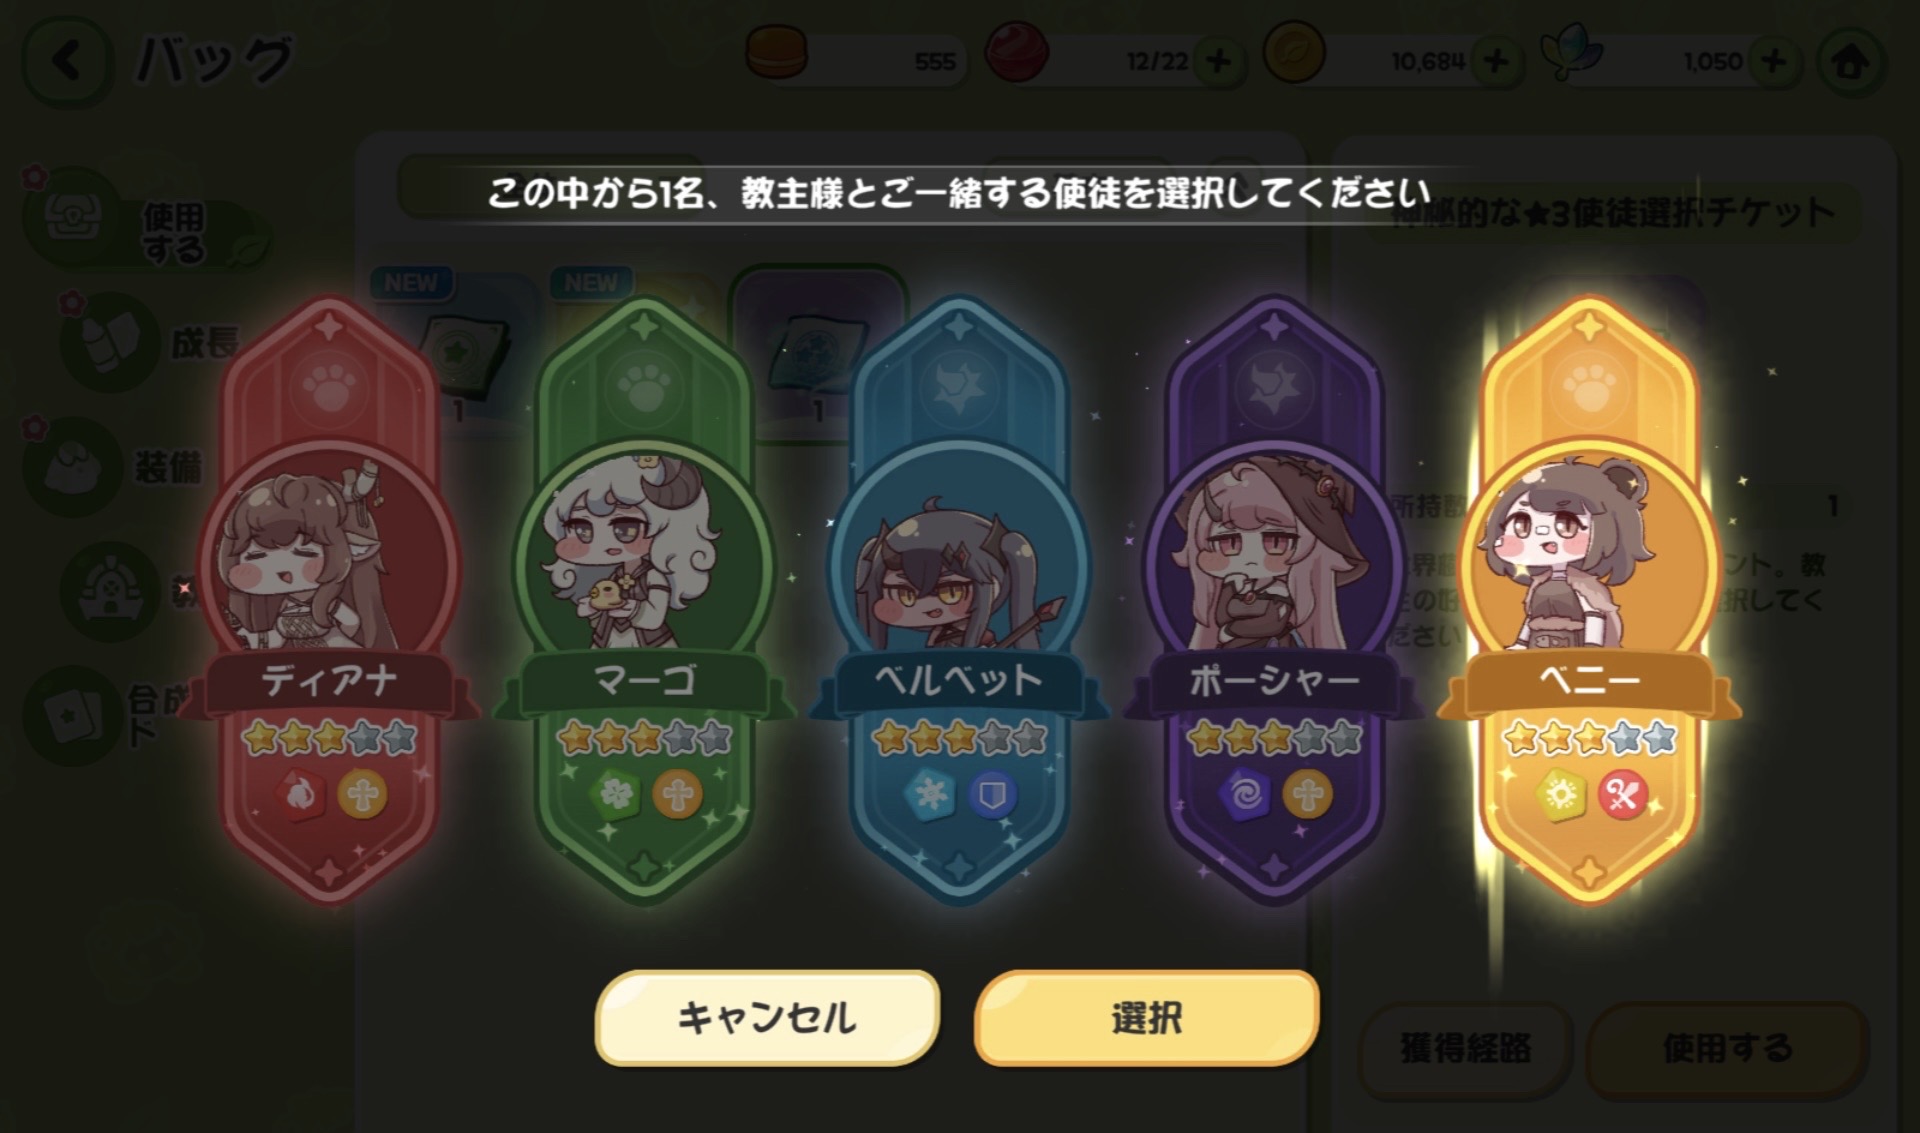Add gold coins with plus icon
1920x1133 pixels.
click(1496, 61)
